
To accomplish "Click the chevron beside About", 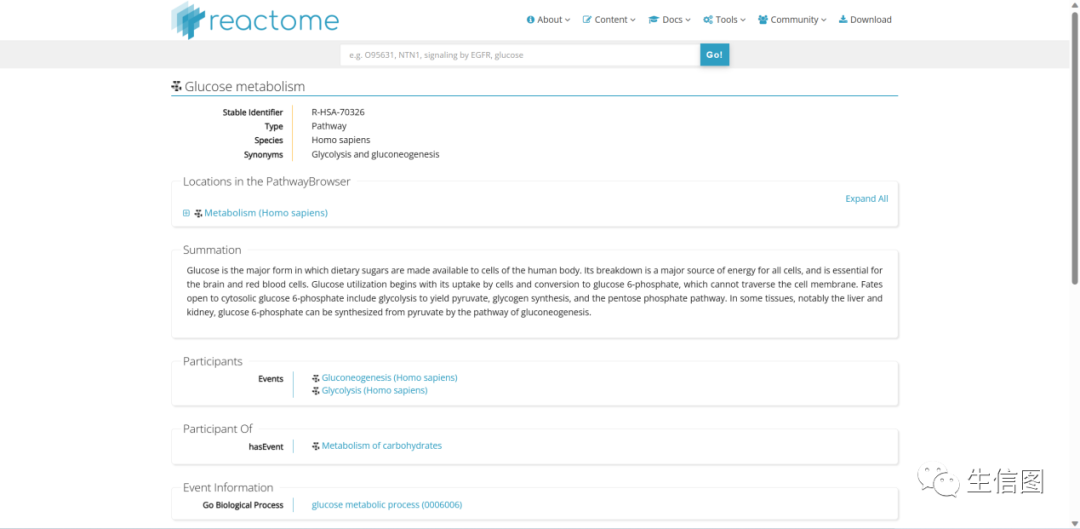I will [x=568, y=20].
